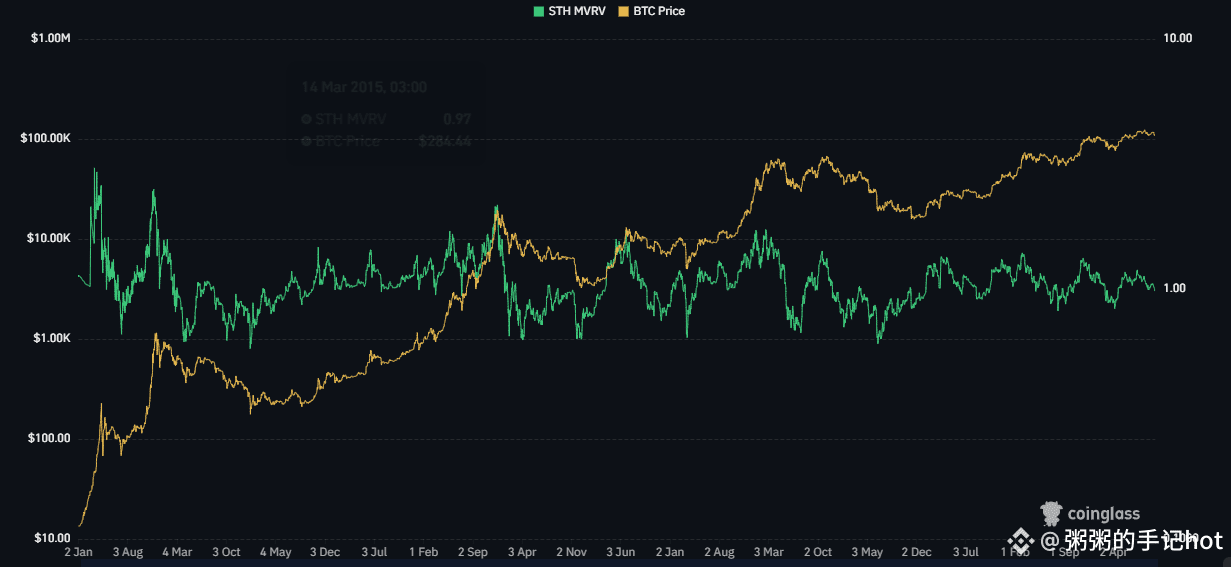Screen dimensions: 1231x567
Task: Click the Binance diamond watermark icon
Action: click(x=1019, y=541)
